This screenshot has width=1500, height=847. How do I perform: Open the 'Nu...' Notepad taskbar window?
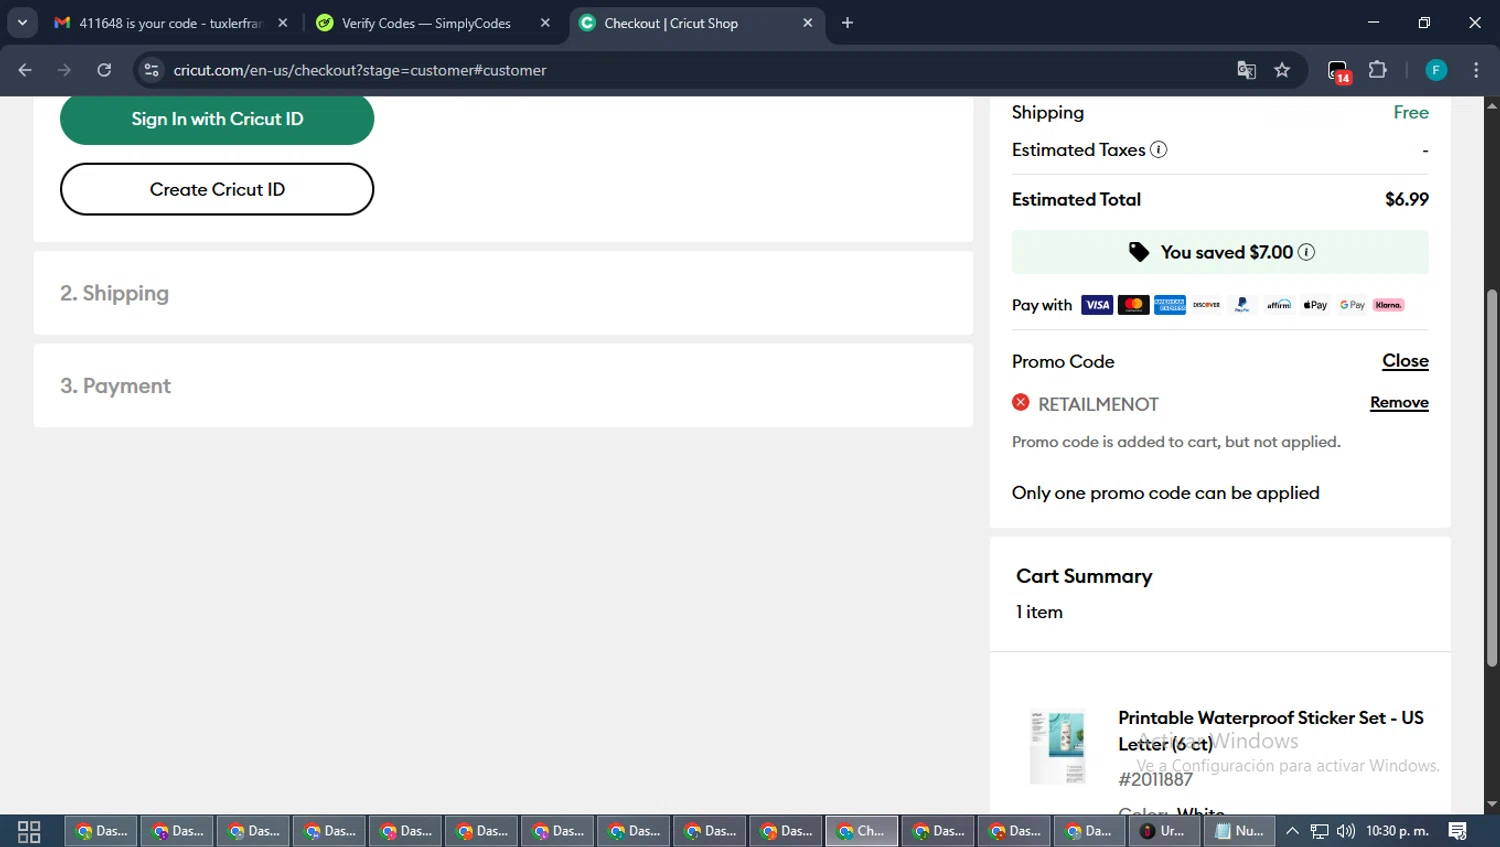[1240, 831]
